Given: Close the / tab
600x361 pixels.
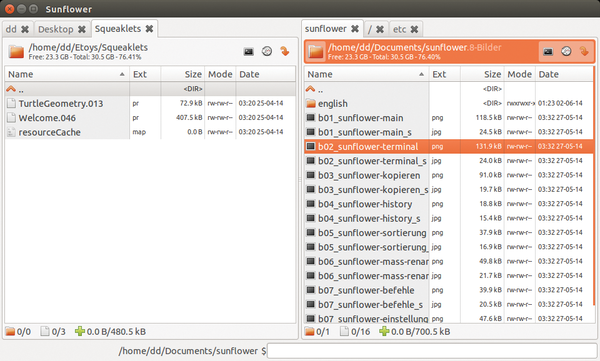Looking at the screenshot, I should tap(380, 29).
